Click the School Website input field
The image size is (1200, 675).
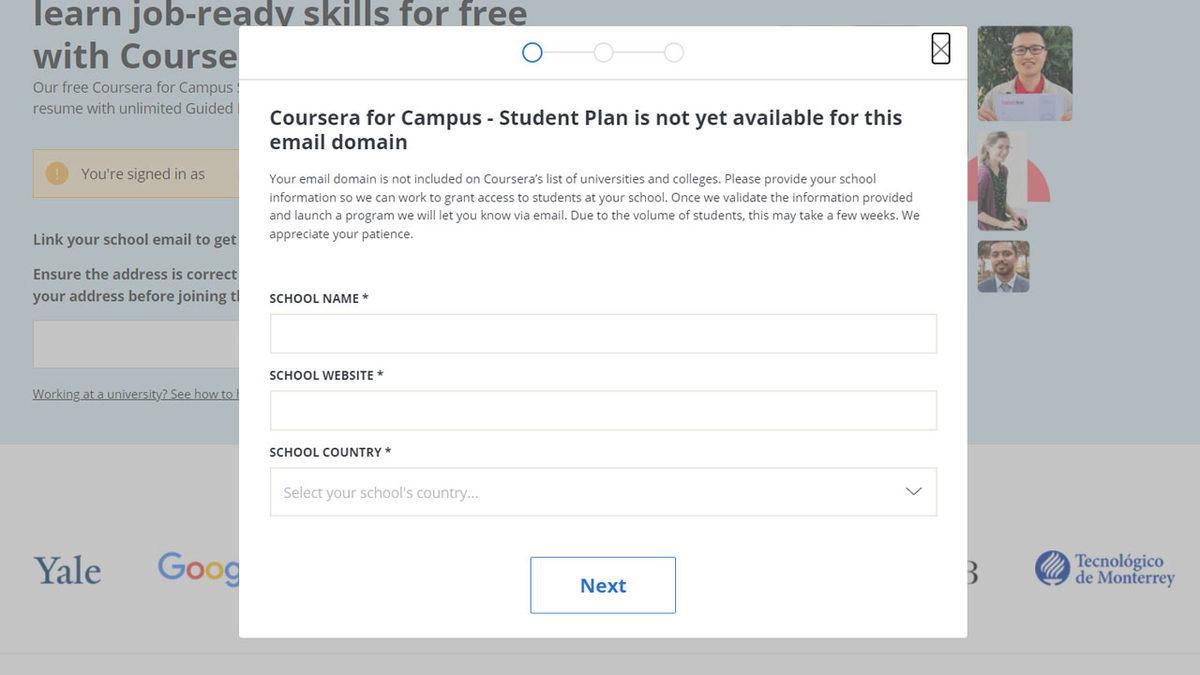(603, 411)
